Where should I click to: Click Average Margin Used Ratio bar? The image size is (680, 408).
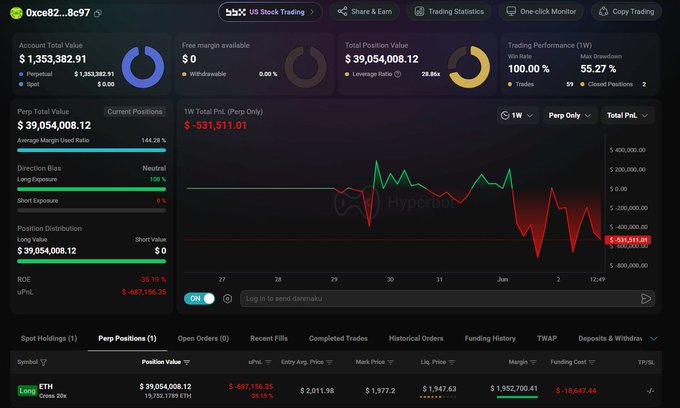tap(92, 150)
